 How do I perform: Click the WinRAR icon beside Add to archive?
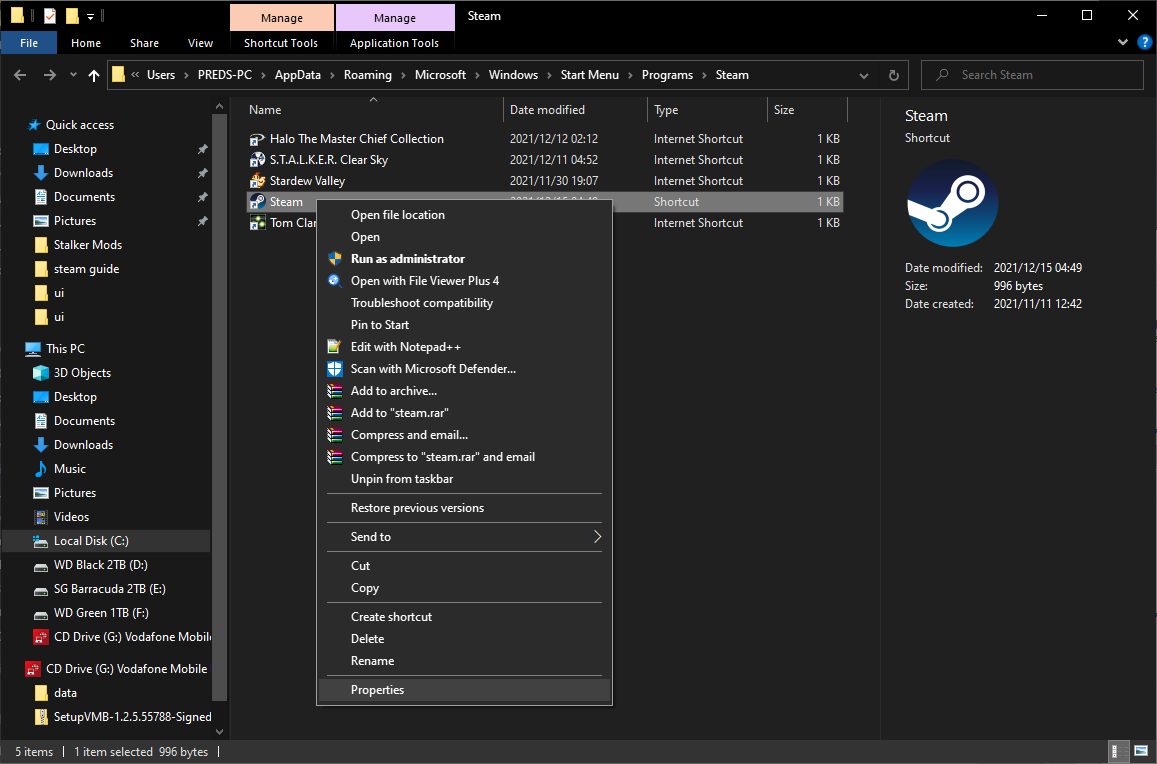click(335, 390)
